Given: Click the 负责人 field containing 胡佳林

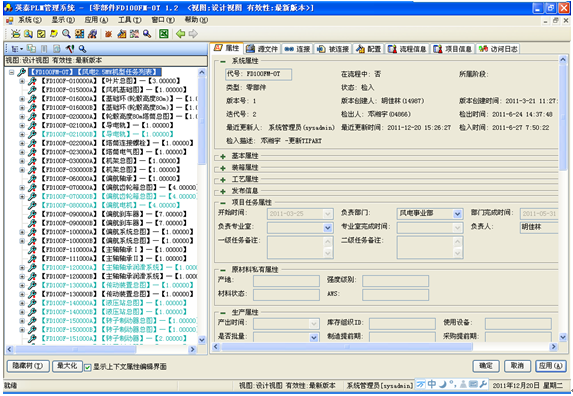Looking at the screenshot, I should 539,227.
